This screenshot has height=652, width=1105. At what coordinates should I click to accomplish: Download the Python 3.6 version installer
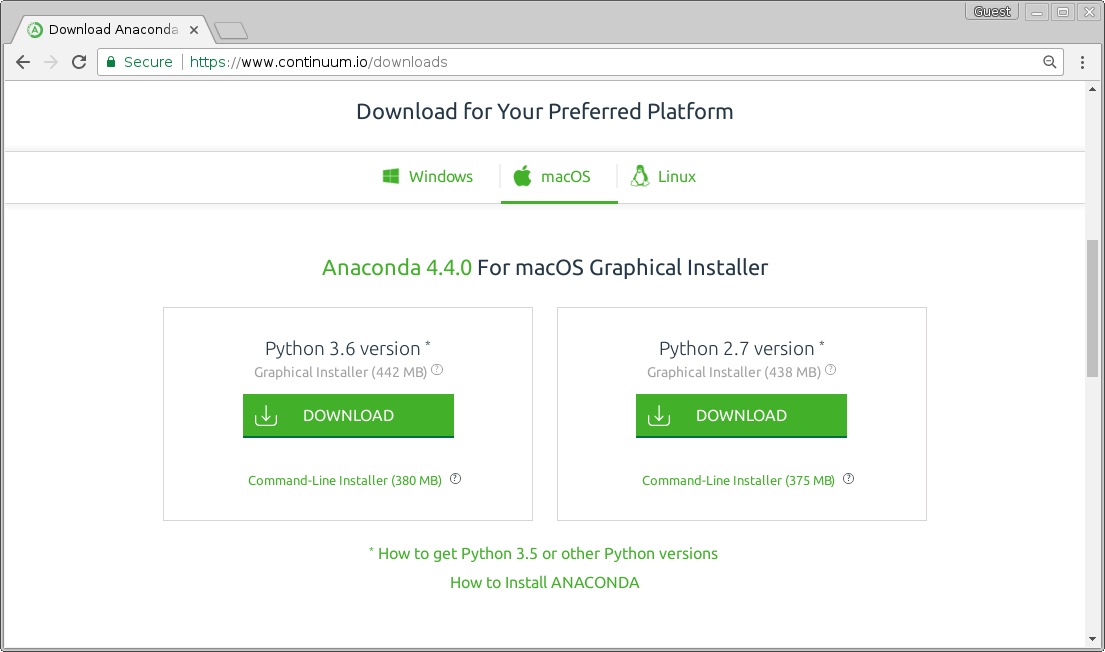pos(348,415)
